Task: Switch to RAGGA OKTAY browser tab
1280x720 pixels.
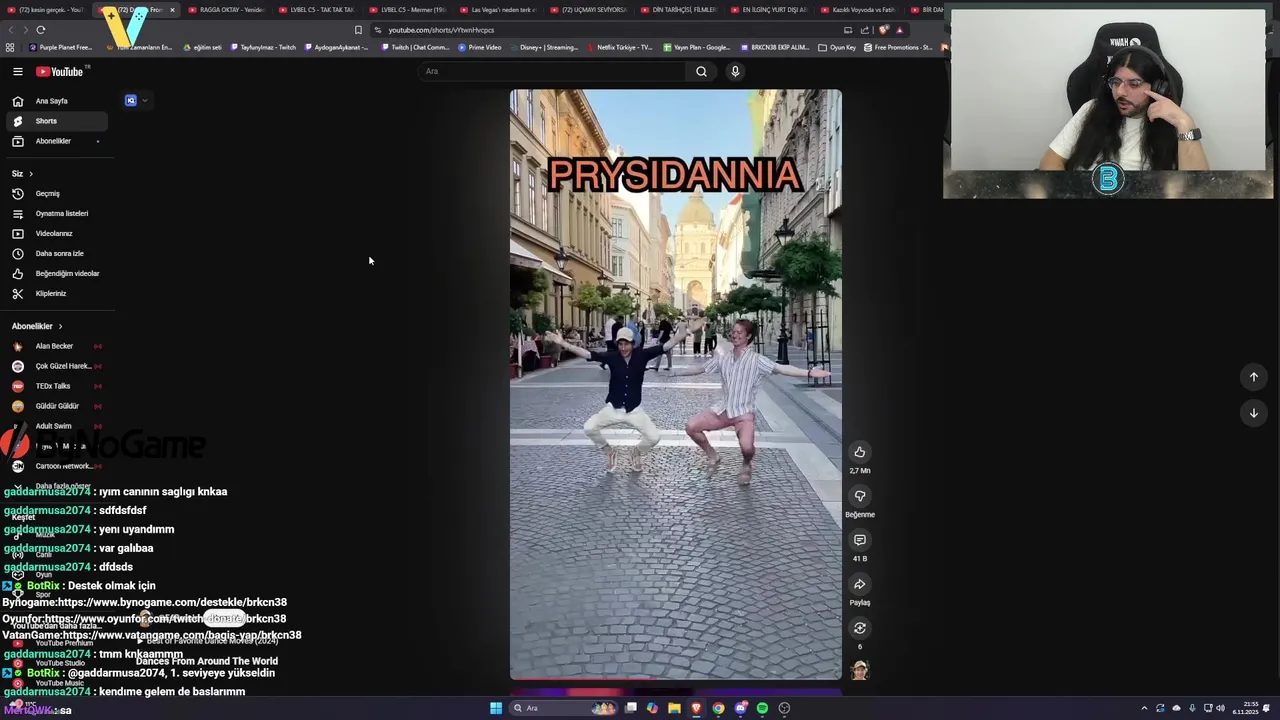Action: (226, 10)
